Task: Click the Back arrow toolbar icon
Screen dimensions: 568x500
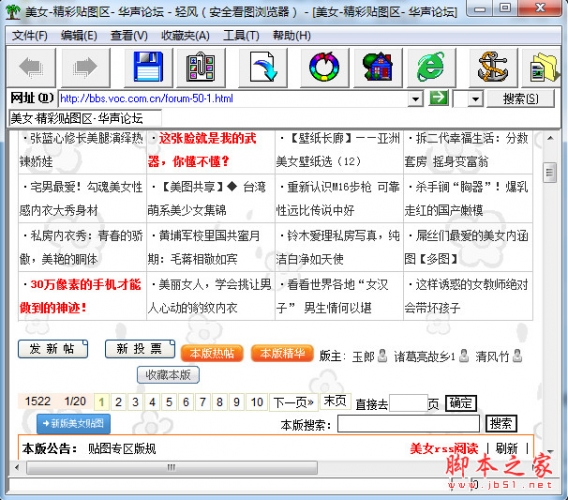Action: [31, 68]
